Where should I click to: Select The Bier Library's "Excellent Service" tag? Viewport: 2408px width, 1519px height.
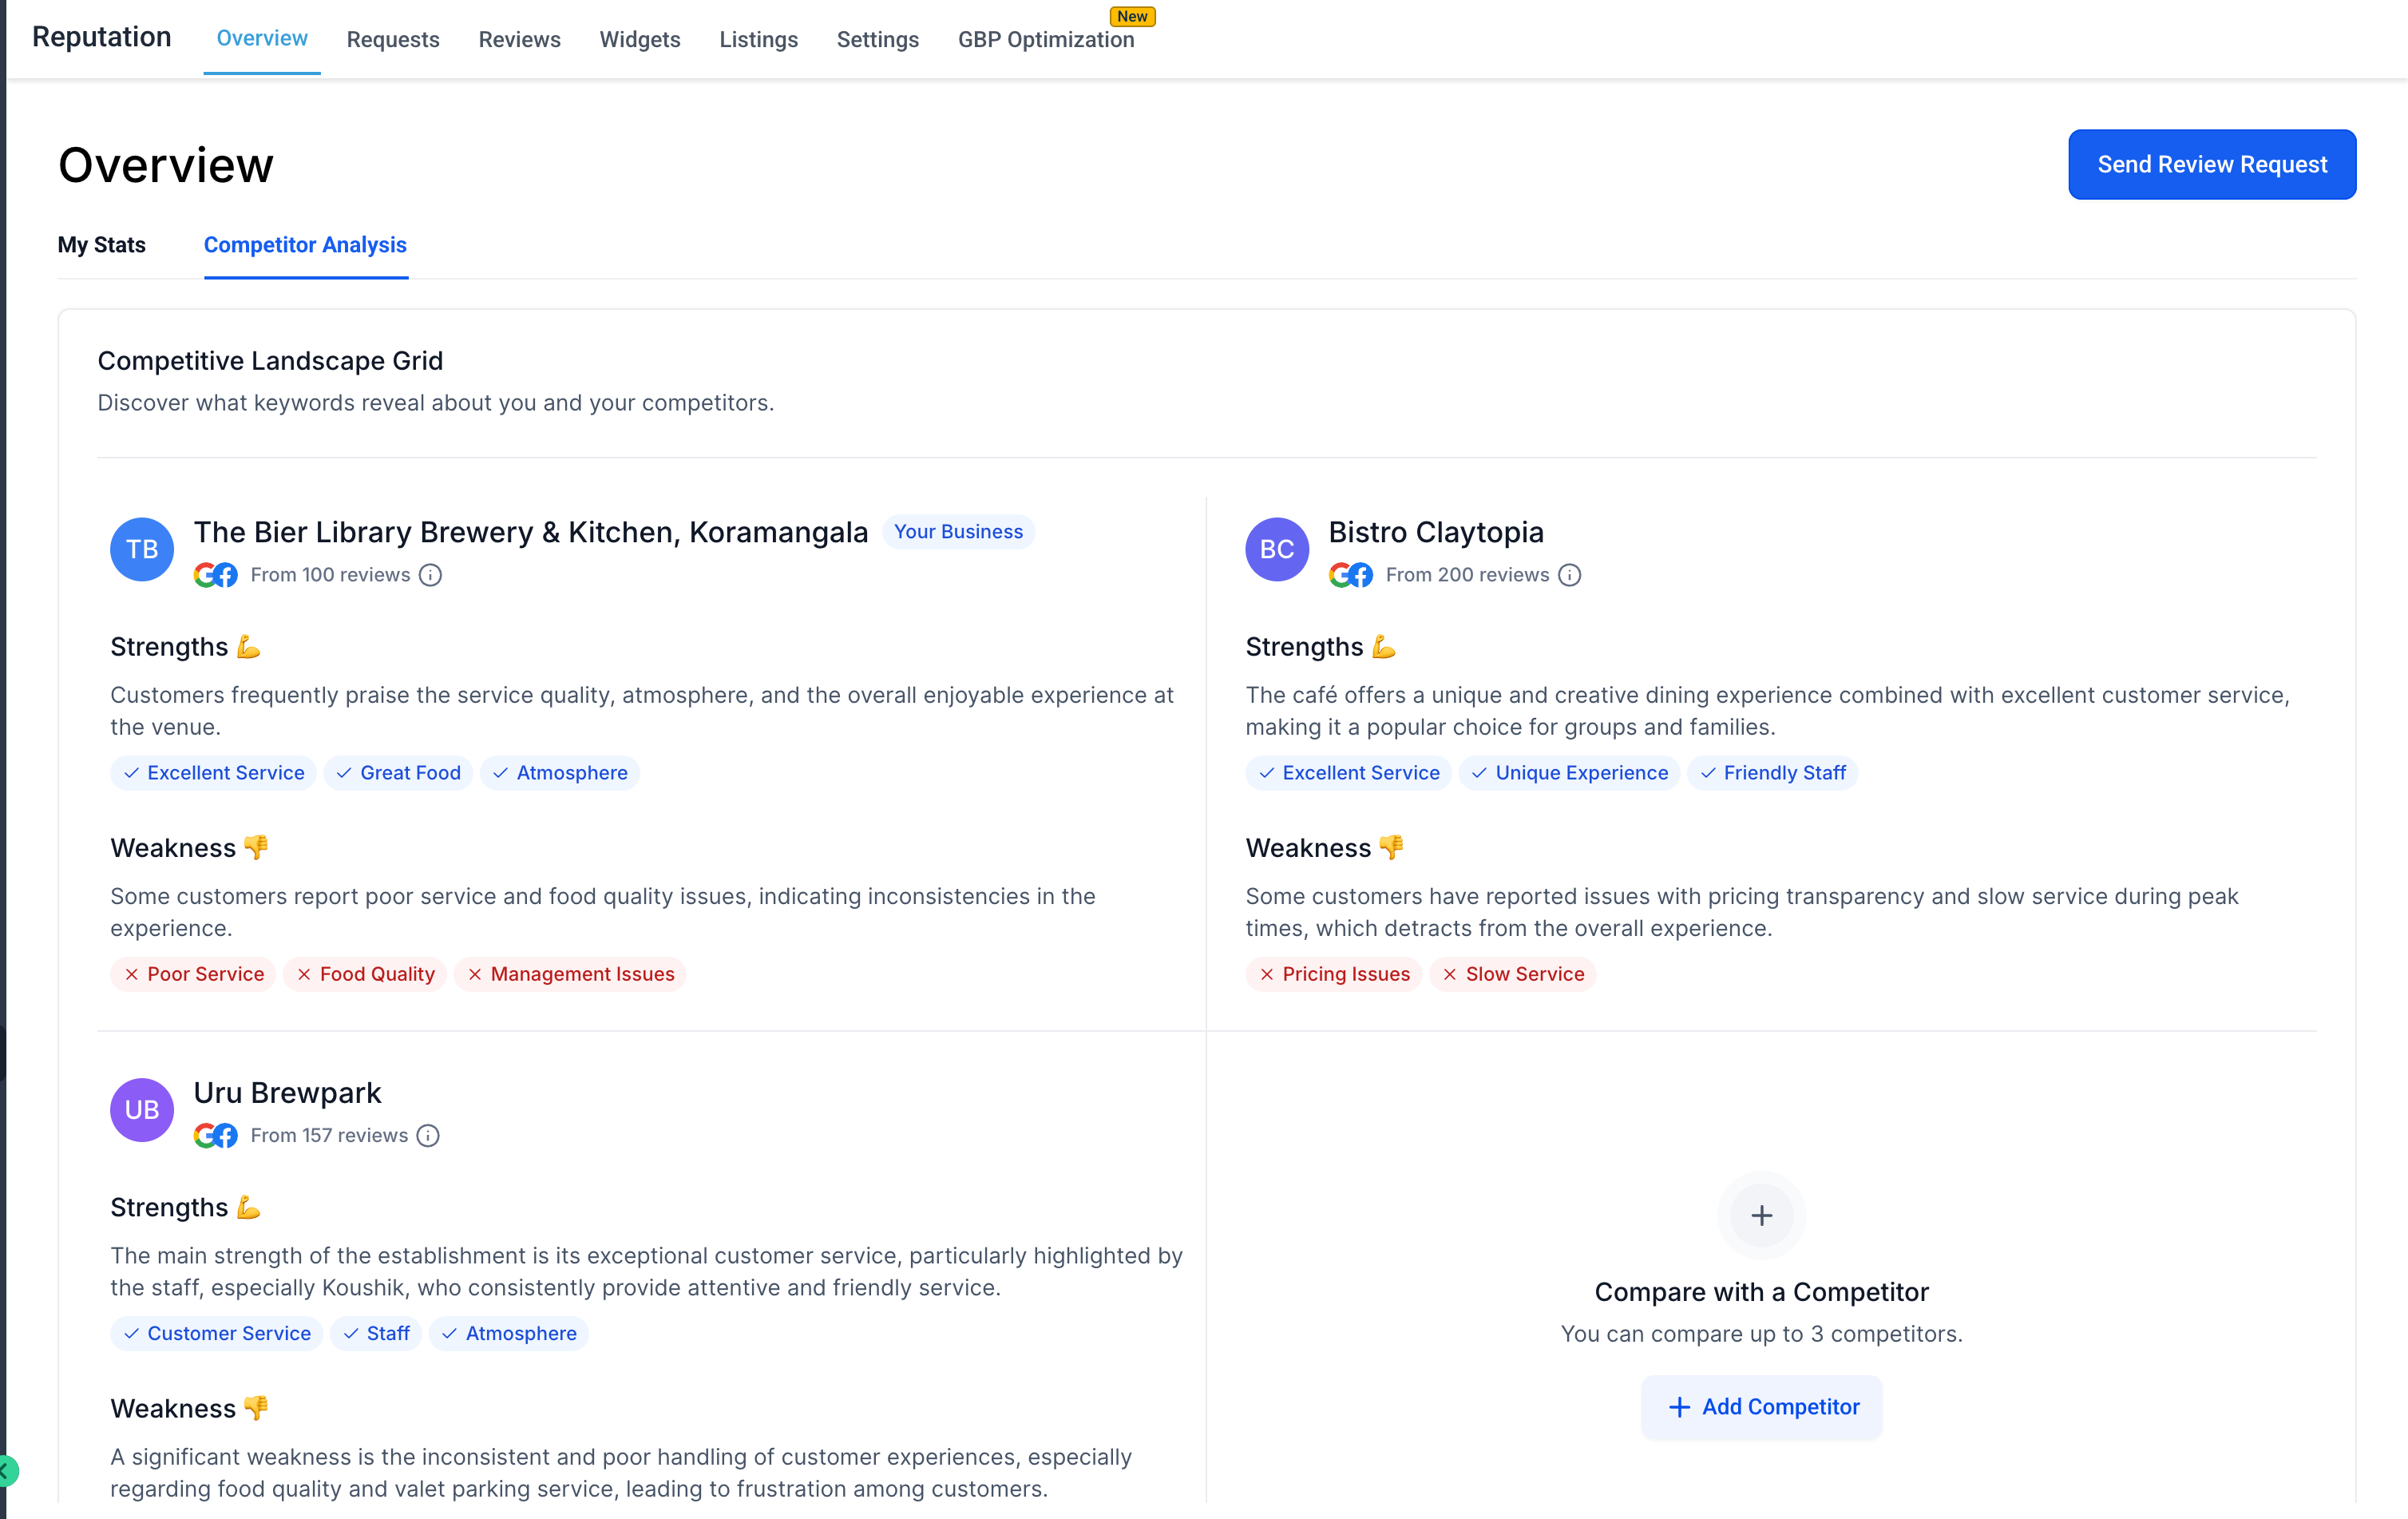(x=213, y=773)
